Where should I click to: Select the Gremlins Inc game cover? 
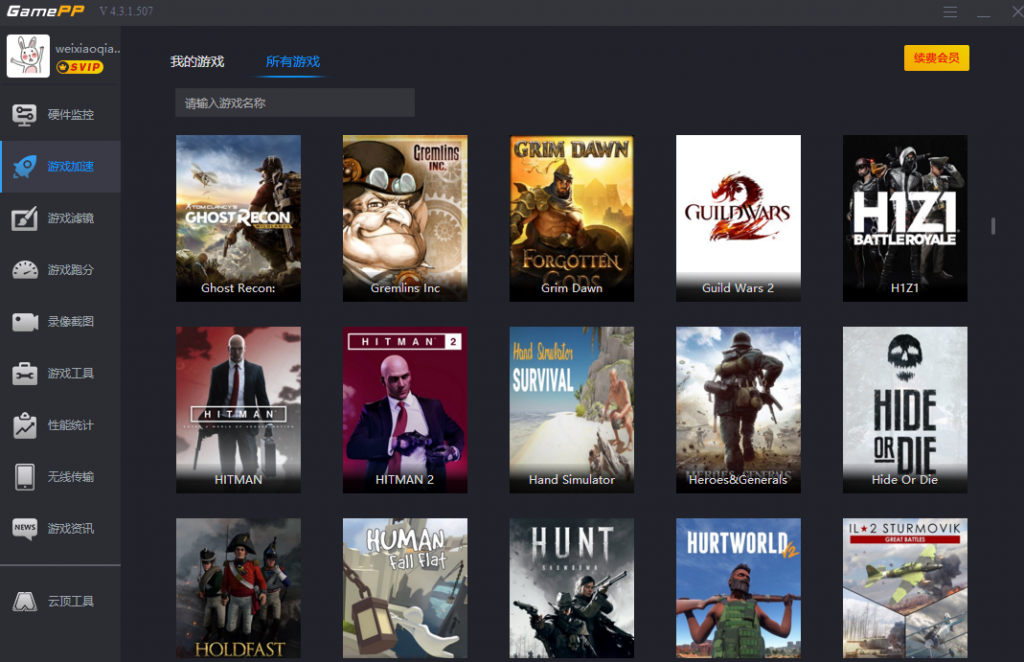point(405,218)
